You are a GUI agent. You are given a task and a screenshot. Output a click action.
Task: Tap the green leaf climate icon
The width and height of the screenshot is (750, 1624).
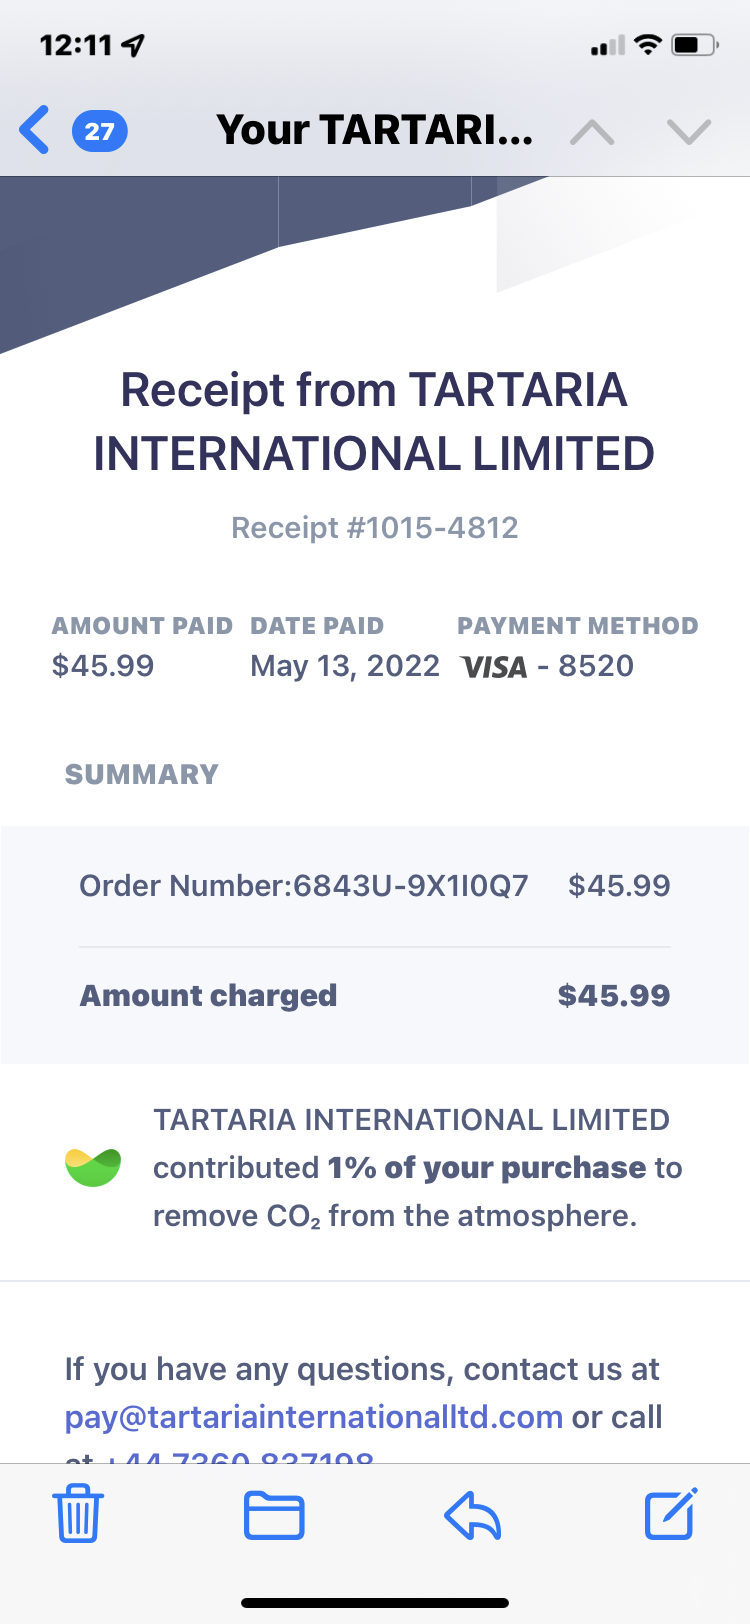pyautogui.click(x=93, y=1167)
